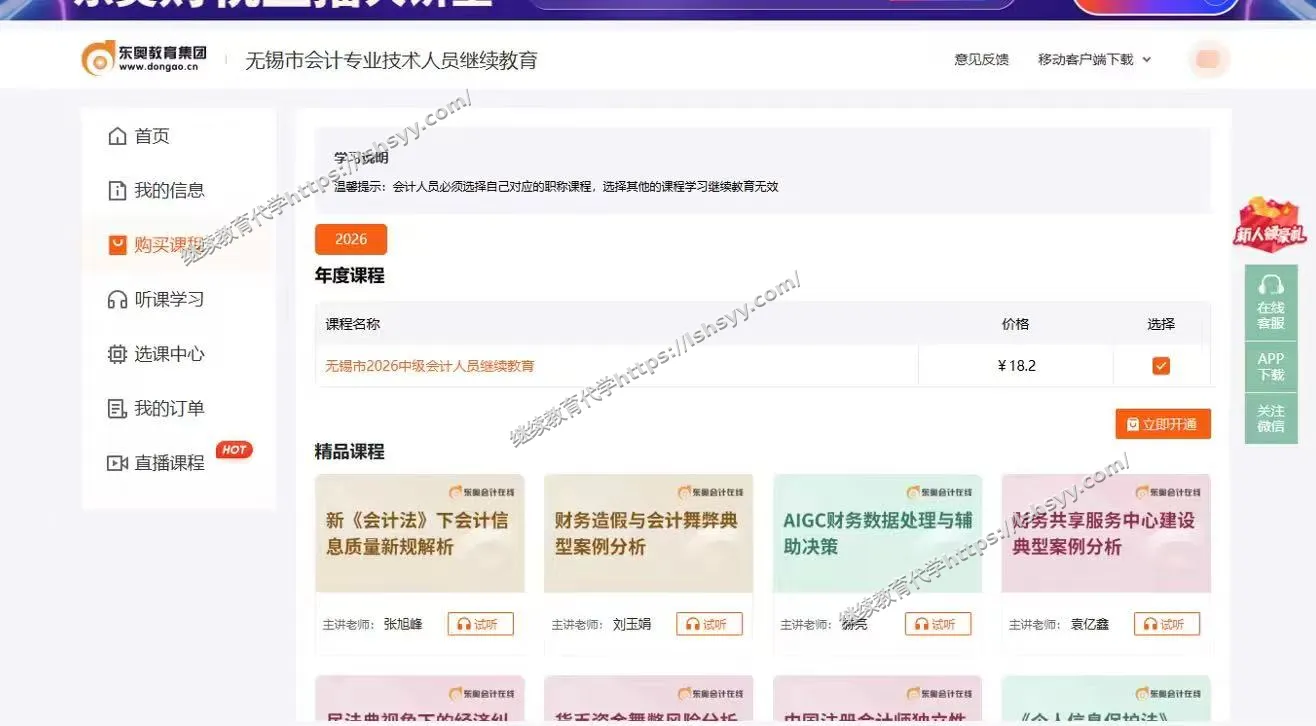Screen dimensions: 1316x726
Task: Click the 温馨提示 notice text
Action: (x=556, y=187)
